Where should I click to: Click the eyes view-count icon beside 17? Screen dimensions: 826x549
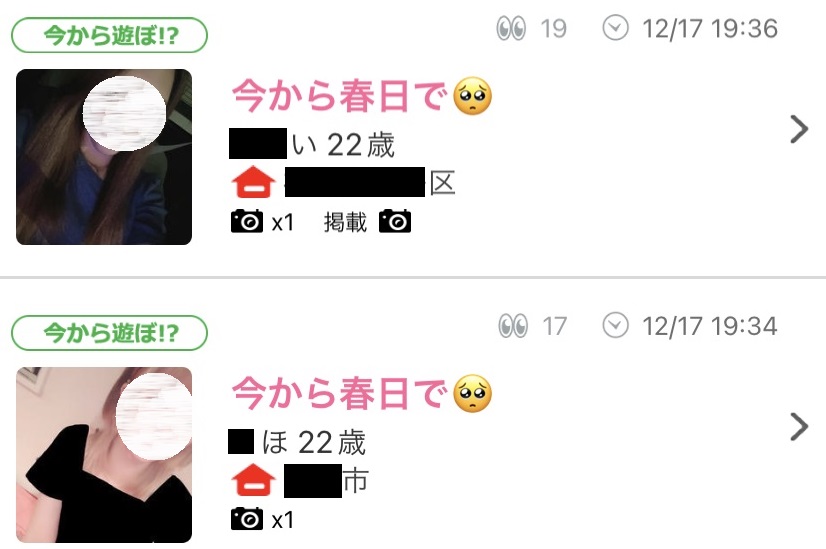point(513,326)
